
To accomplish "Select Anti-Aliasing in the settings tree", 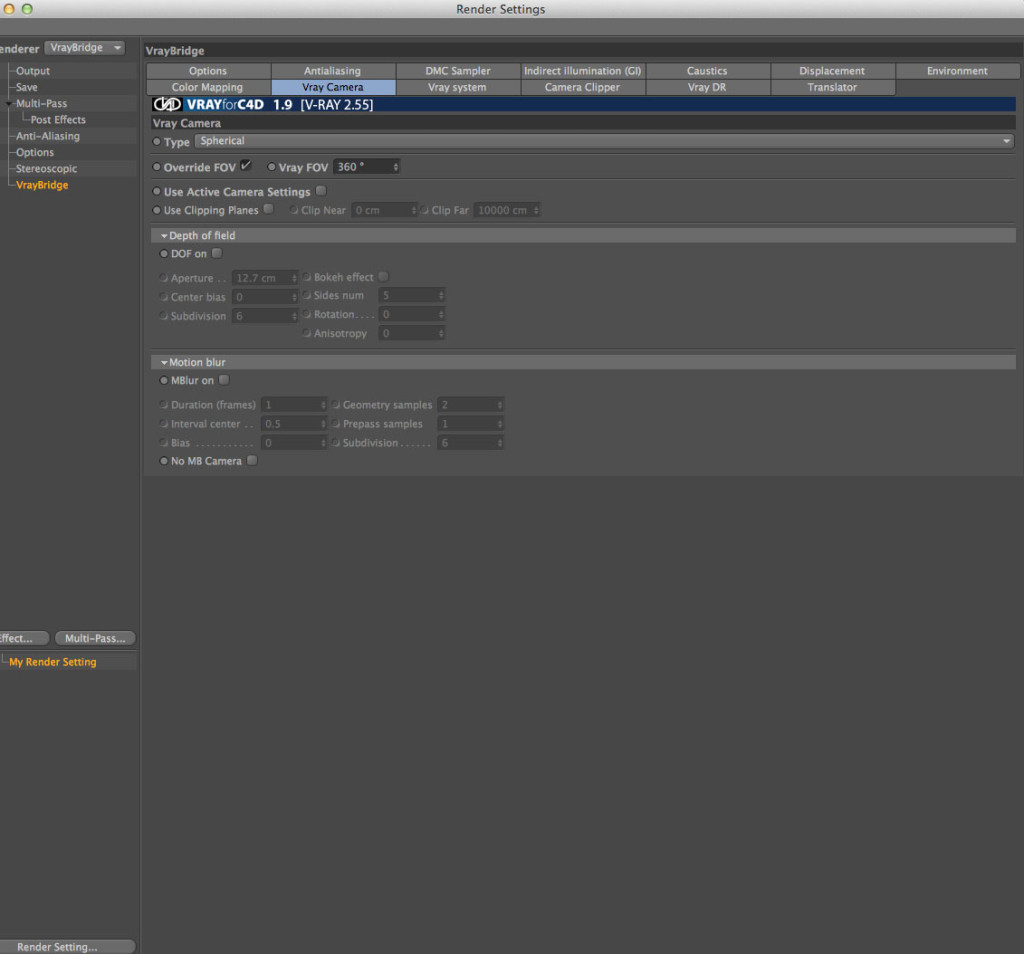I will click(x=48, y=136).
